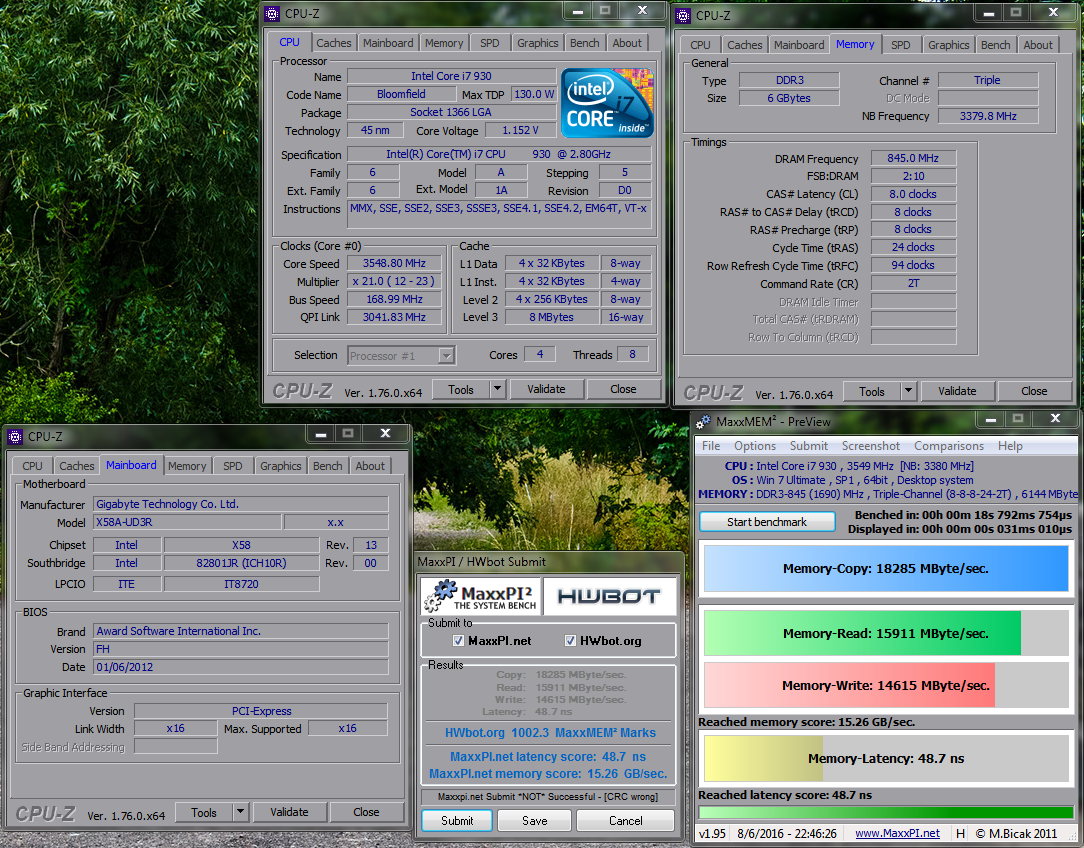Close the CPU-Z Memory window via title bar X
The width and height of the screenshot is (1084, 848).
click(1053, 12)
